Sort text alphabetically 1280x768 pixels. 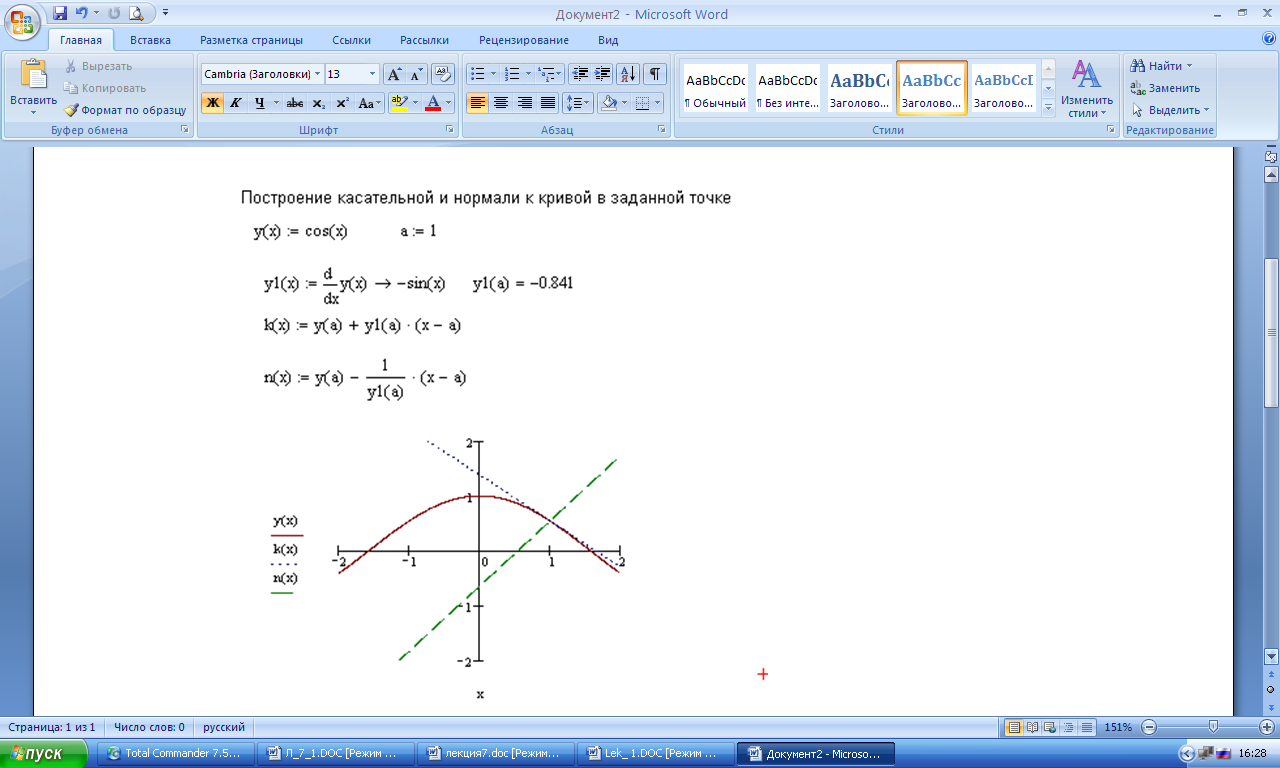(x=628, y=74)
